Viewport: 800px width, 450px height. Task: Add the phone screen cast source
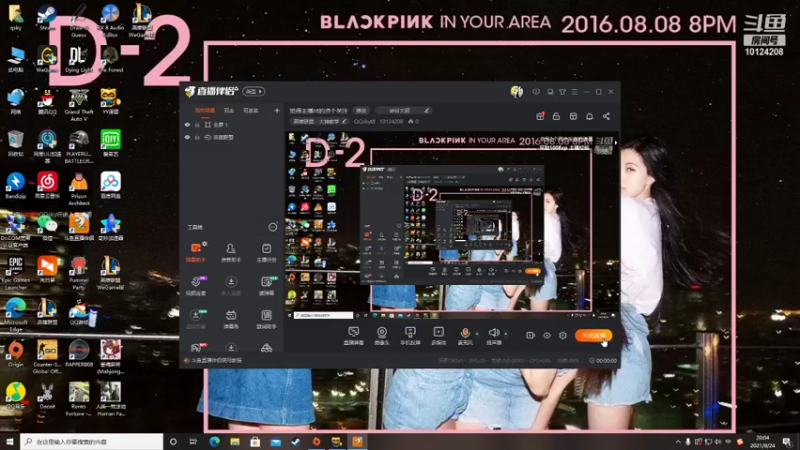click(x=410, y=336)
